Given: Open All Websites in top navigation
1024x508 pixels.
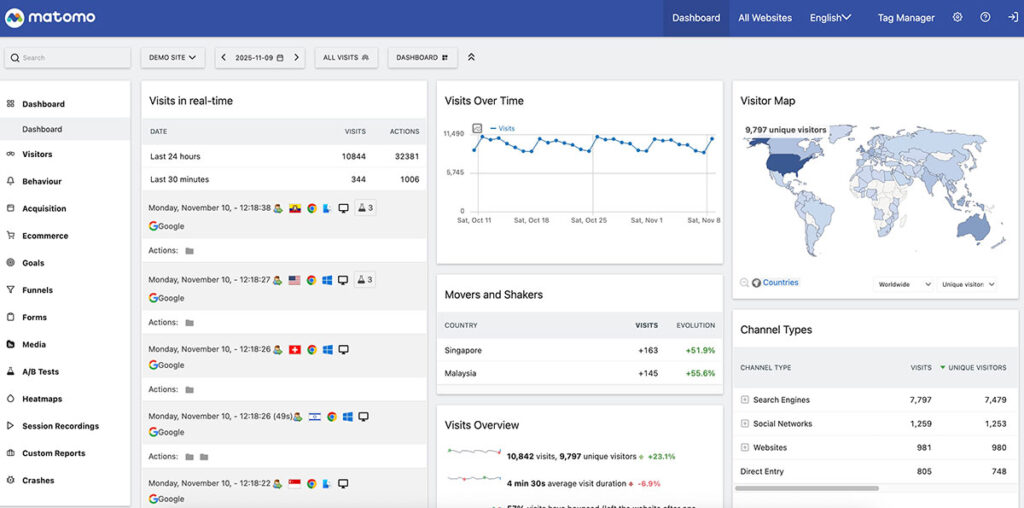Looking at the screenshot, I should pyautogui.click(x=765, y=18).
